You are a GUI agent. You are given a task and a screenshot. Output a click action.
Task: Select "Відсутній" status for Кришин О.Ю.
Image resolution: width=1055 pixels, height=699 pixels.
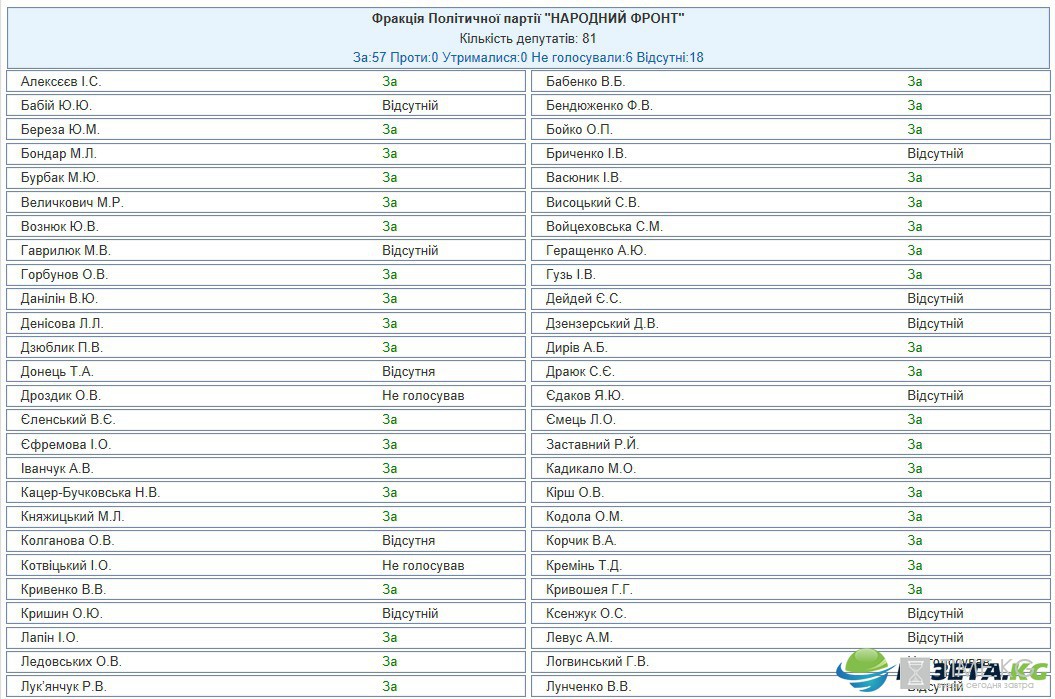(410, 614)
